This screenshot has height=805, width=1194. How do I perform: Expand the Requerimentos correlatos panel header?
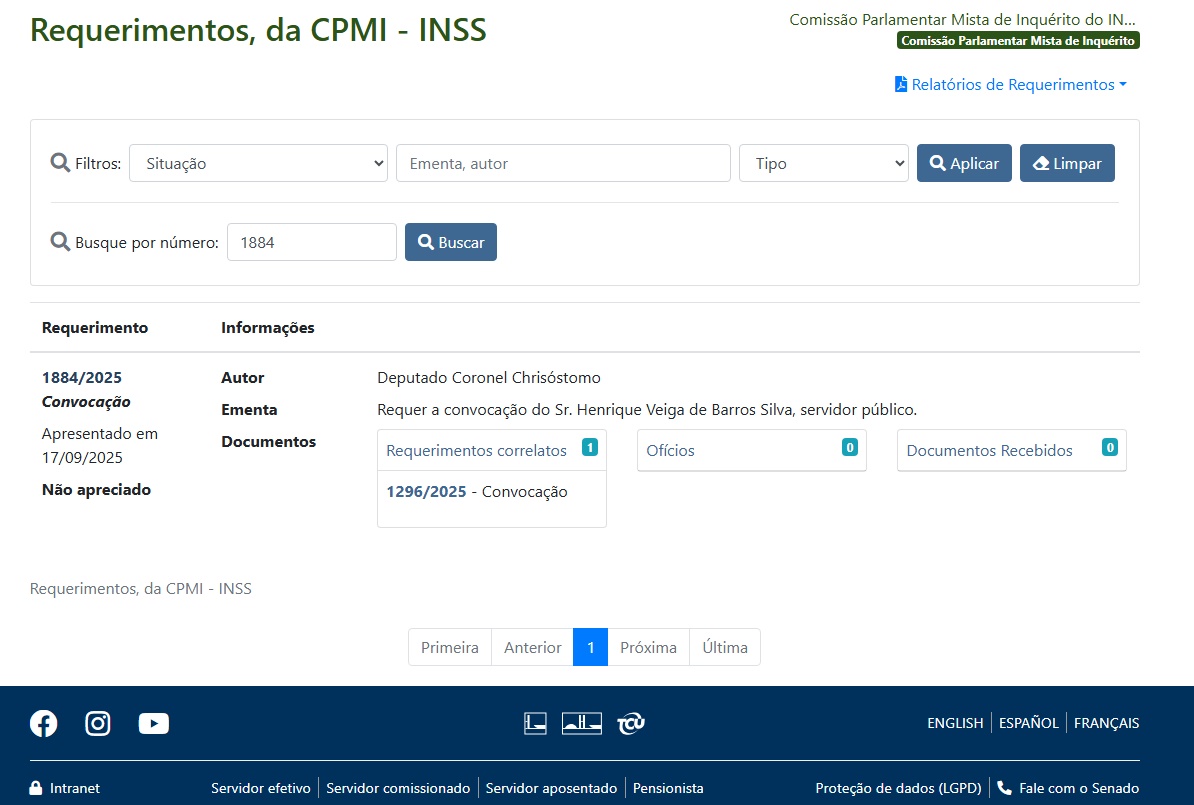pyautogui.click(x=491, y=450)
